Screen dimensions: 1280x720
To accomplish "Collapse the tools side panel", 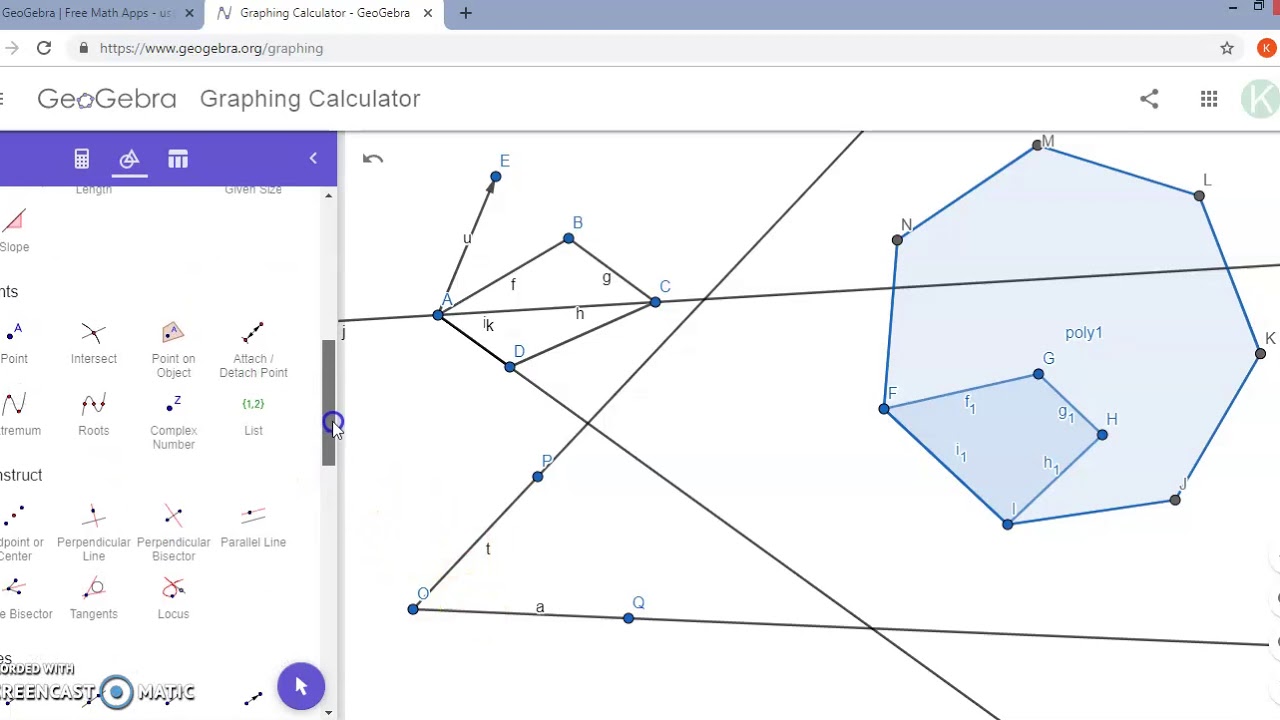I will pyautogui.click(x=313, y=159).
